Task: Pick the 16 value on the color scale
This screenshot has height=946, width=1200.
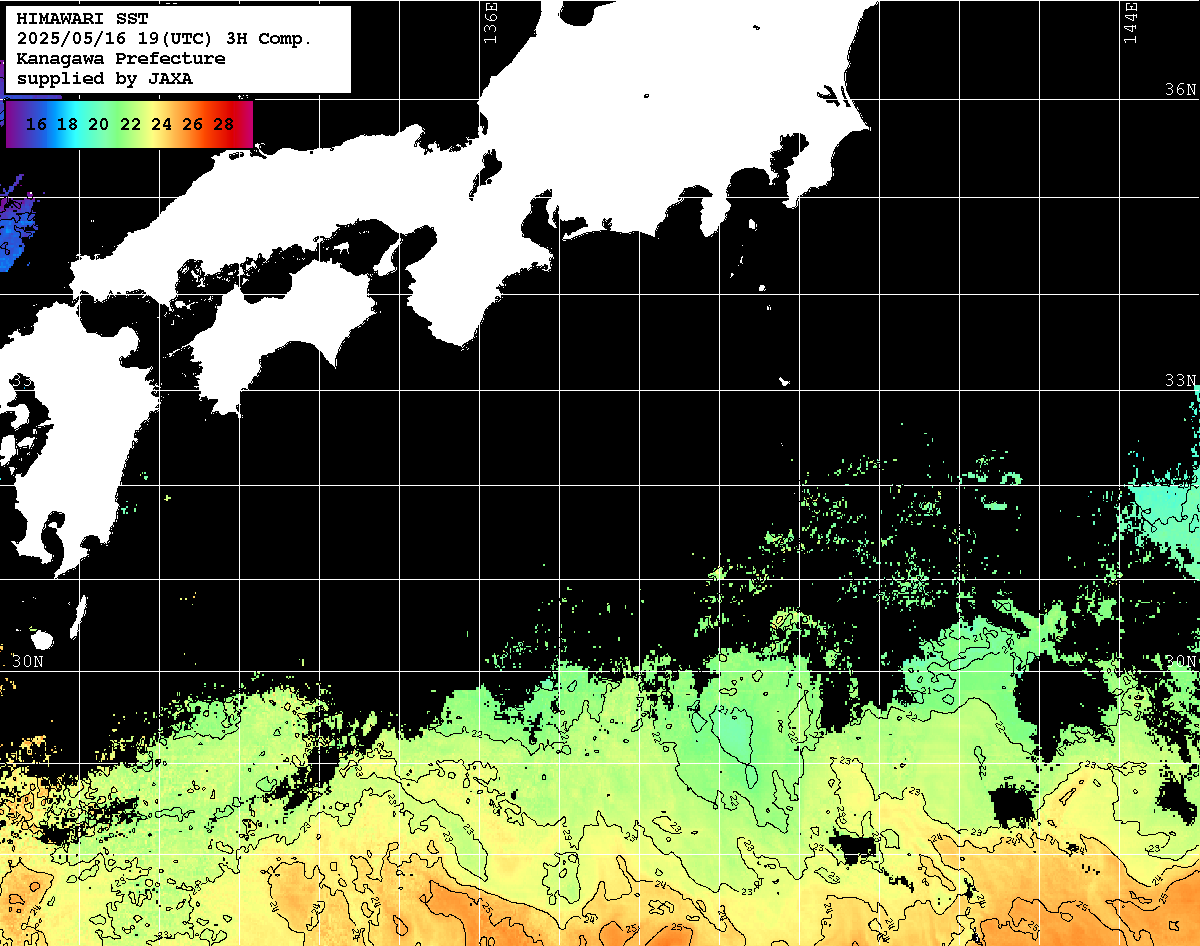Action: pos(36,125)
